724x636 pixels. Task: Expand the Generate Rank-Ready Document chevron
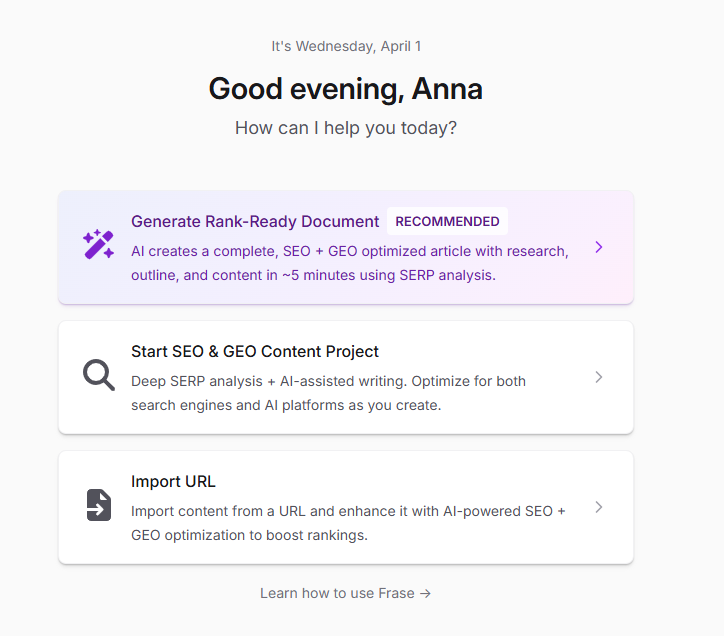[x=598, y=247]
